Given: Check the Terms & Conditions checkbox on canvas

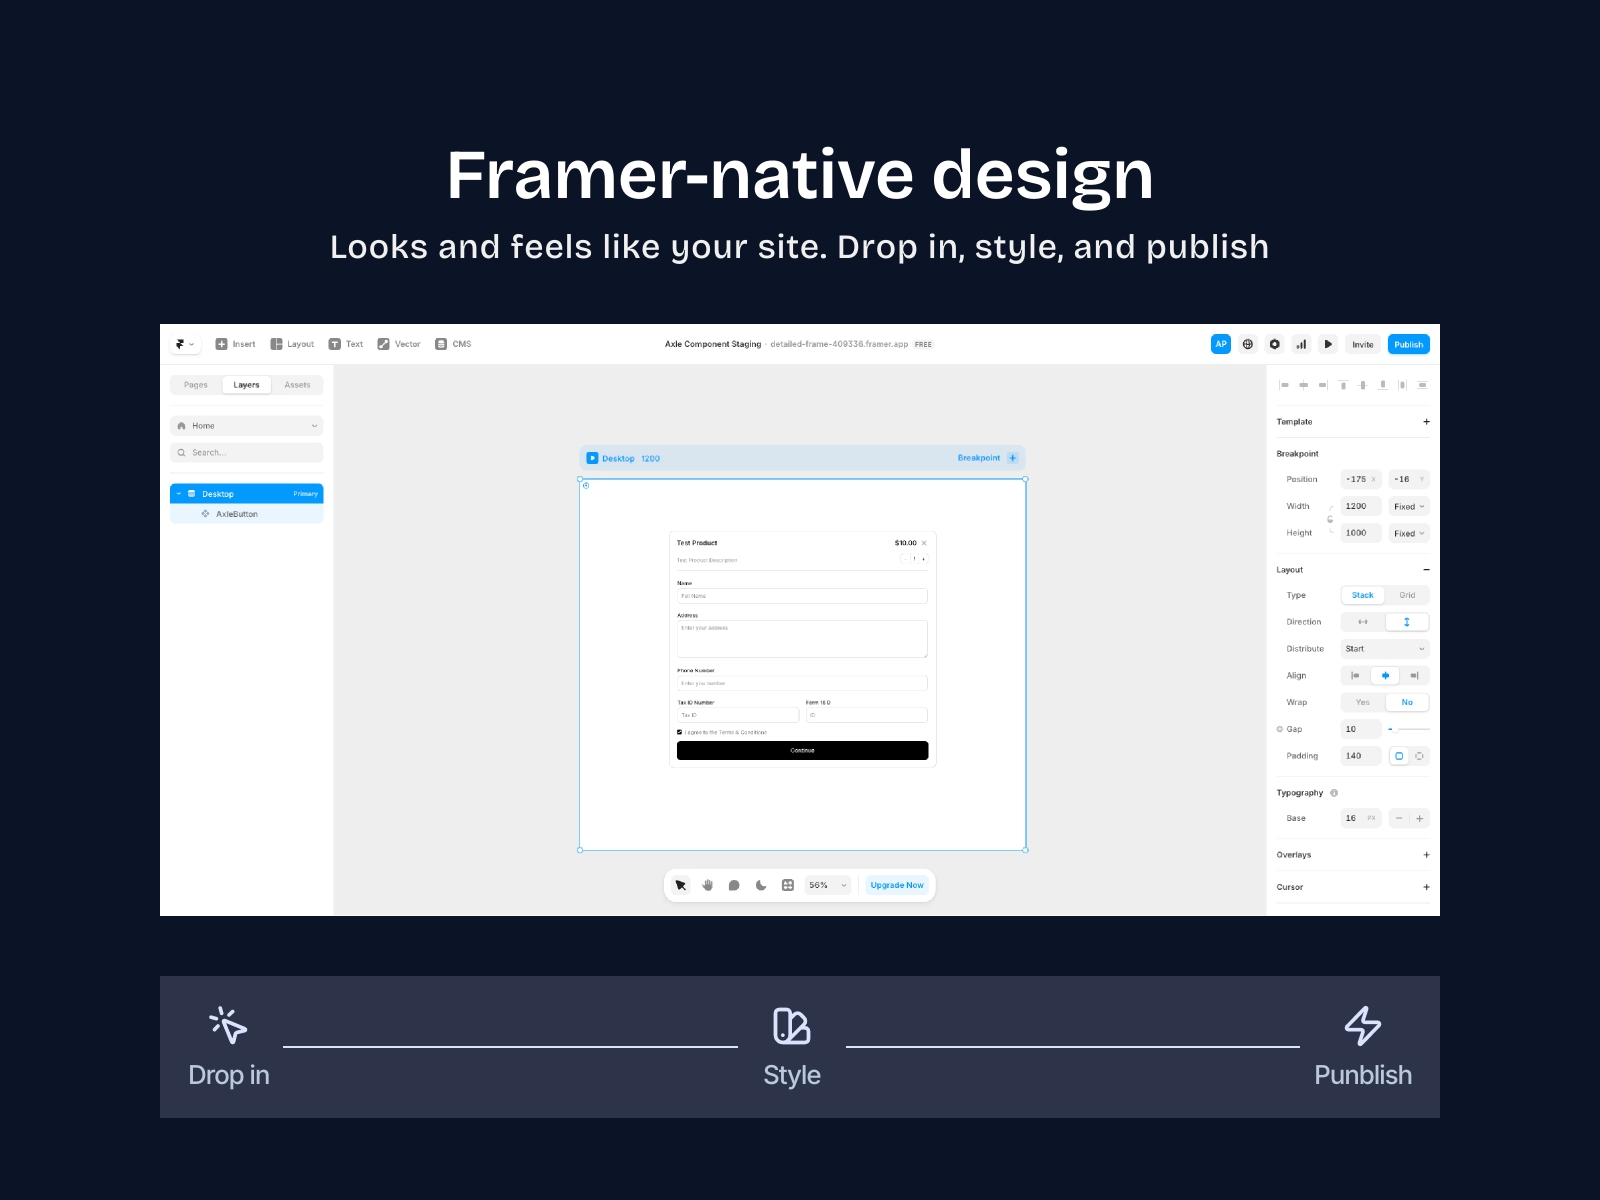Looking at the screenshot, I should tap(679, 731).
